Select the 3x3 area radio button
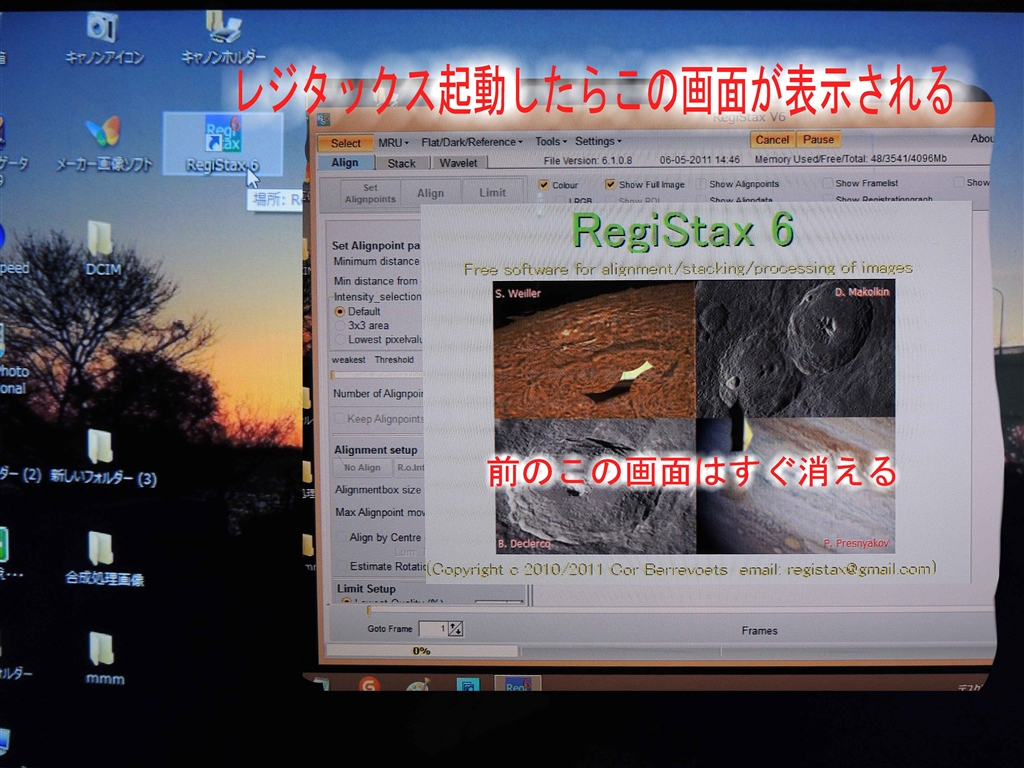 (x=340, y=325)
